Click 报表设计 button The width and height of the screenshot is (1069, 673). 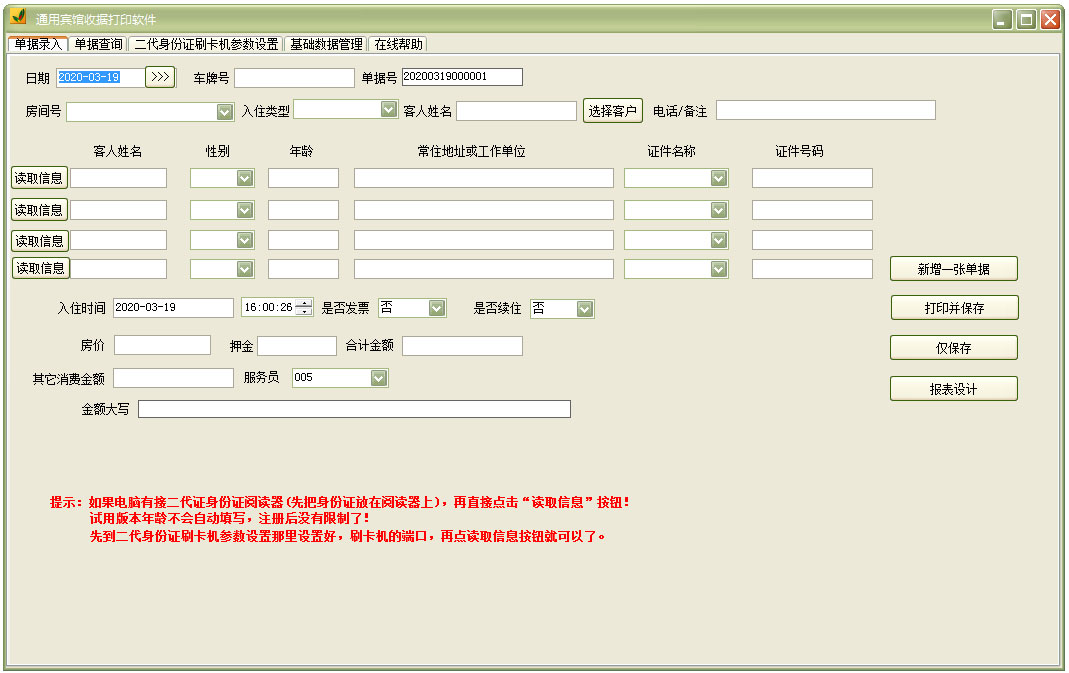point(954,389)
